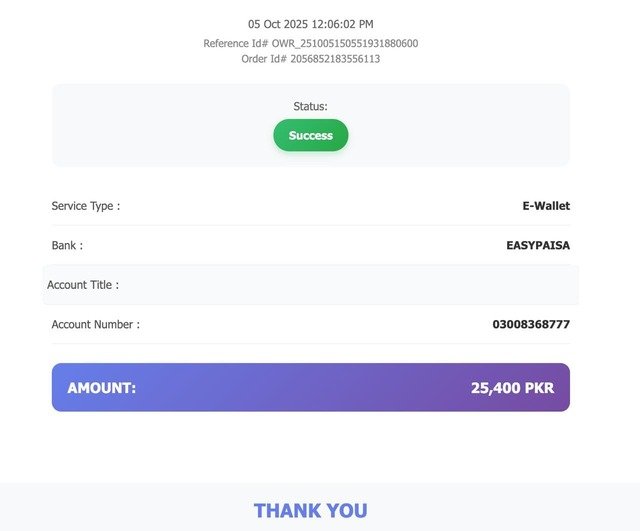The image size is (640, 531).
Task: Click the green Success status badge
Action: click(x=310, y=136)
